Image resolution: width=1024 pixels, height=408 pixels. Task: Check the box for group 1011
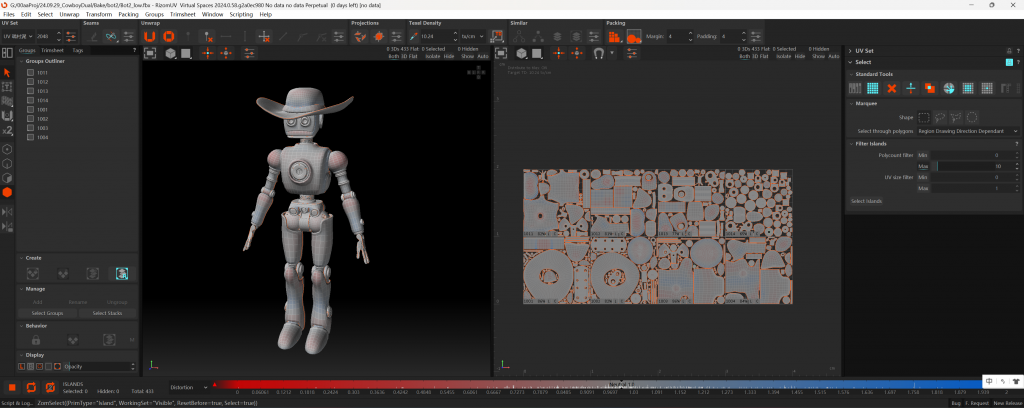[31, 72]
